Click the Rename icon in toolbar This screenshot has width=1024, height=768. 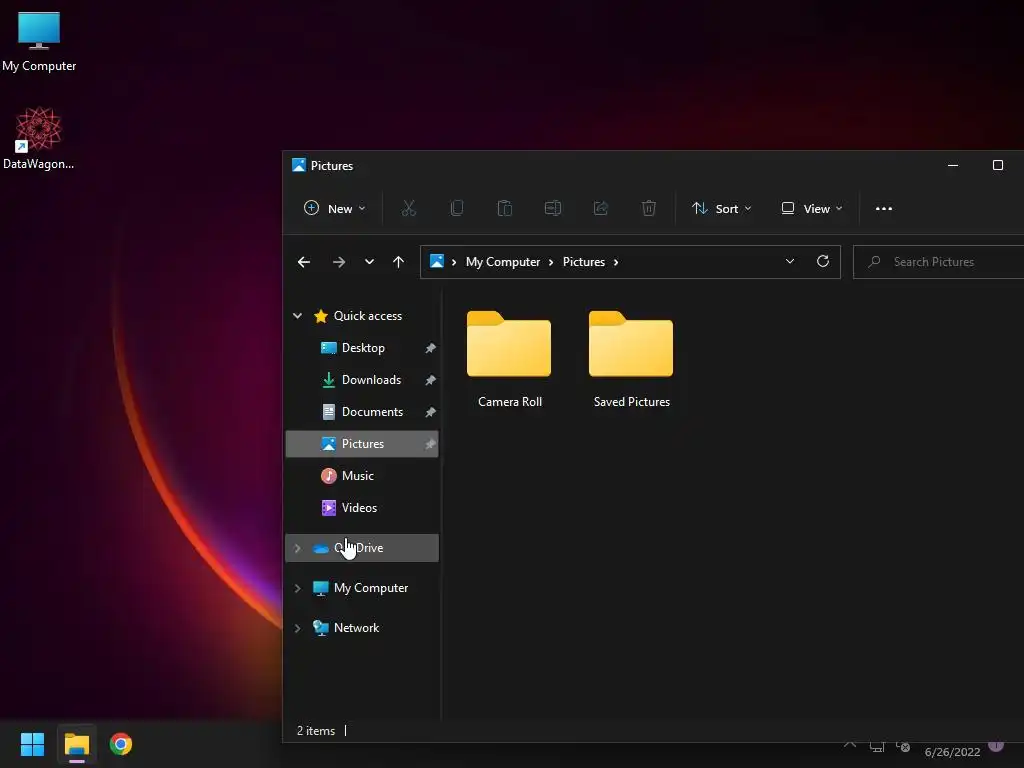(553, 208)
